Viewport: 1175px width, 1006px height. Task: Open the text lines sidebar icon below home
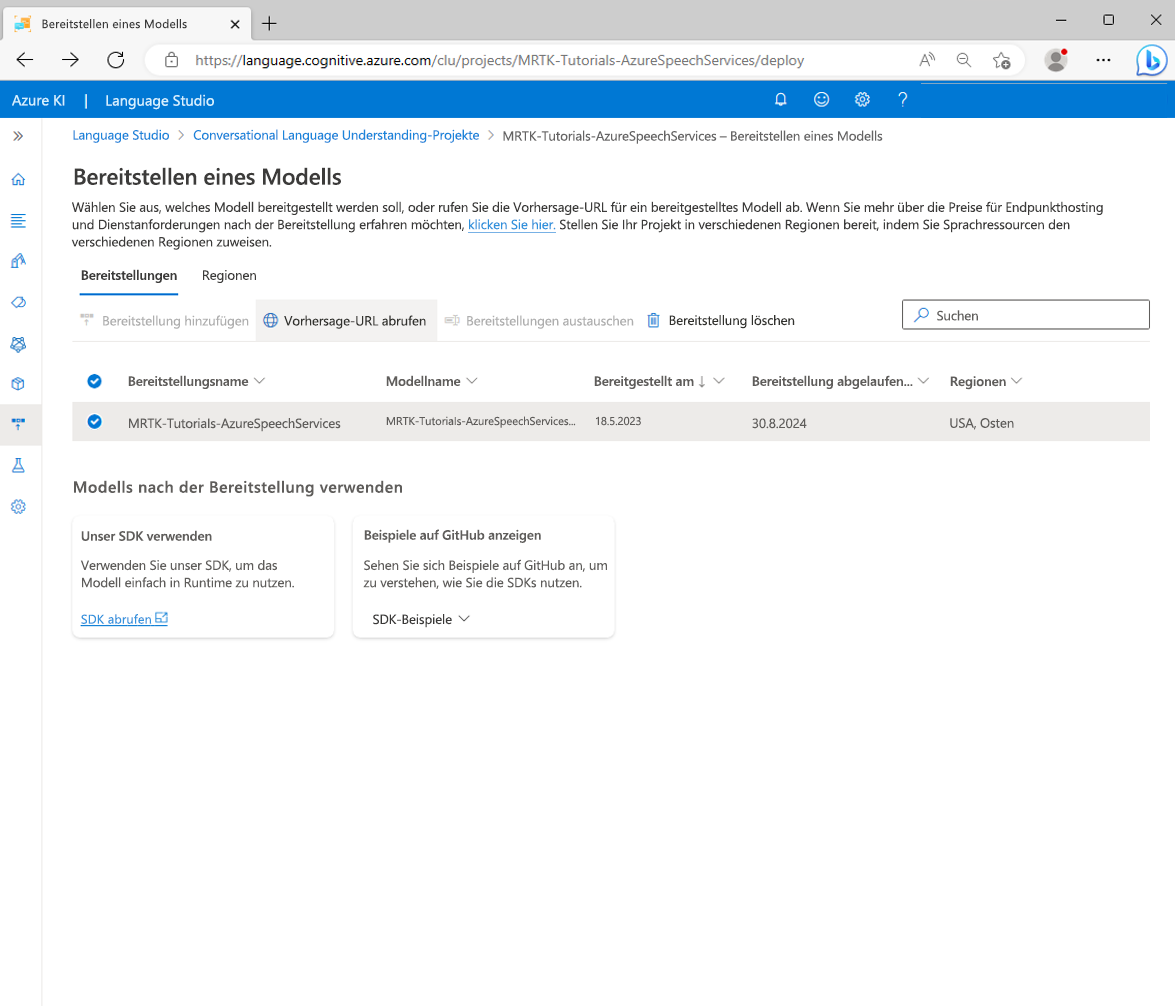18,220
